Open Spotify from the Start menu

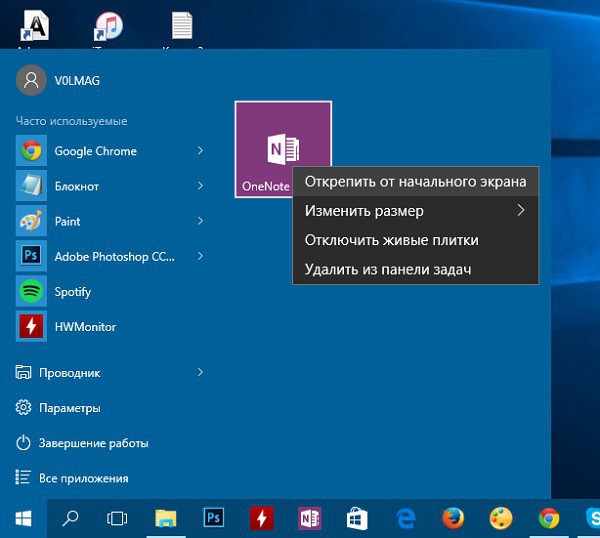click(109, 292)
